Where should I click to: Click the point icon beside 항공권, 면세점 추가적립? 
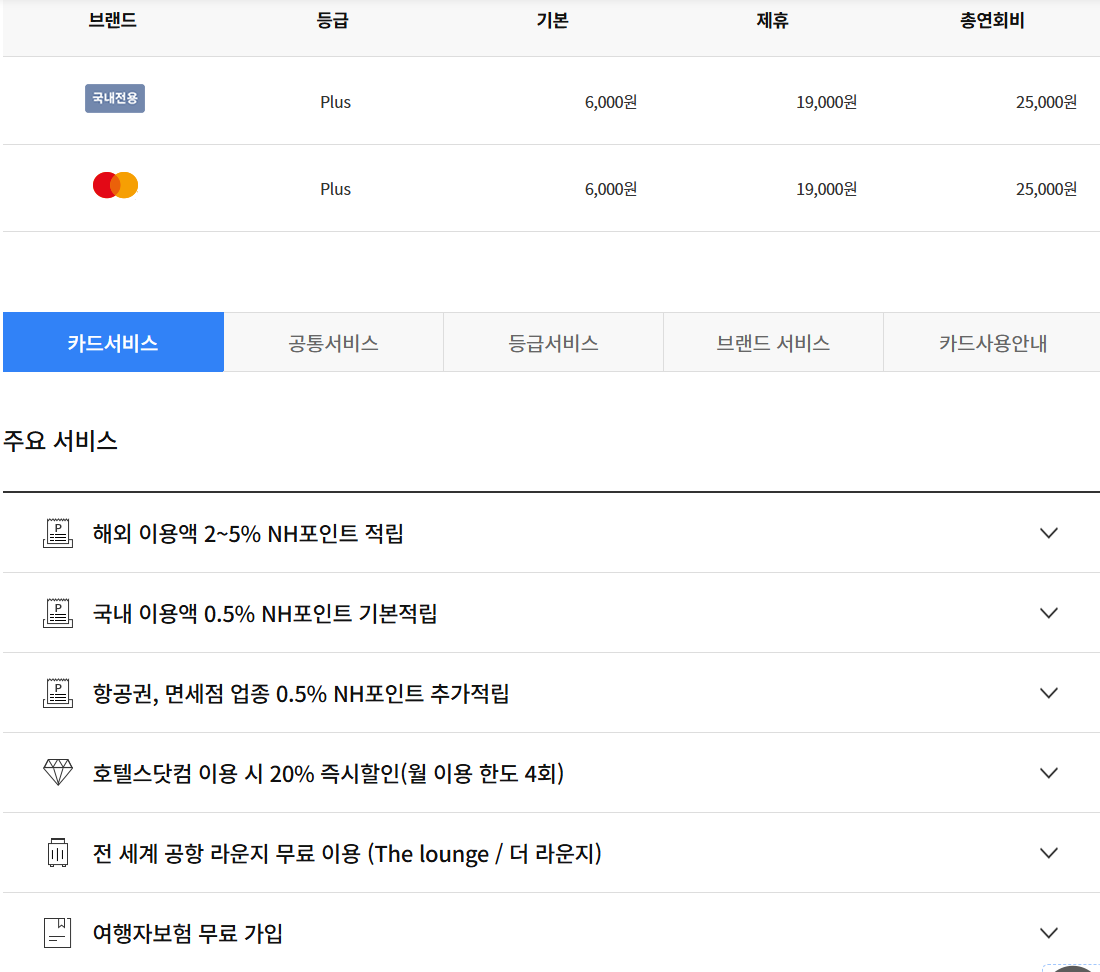58,693
